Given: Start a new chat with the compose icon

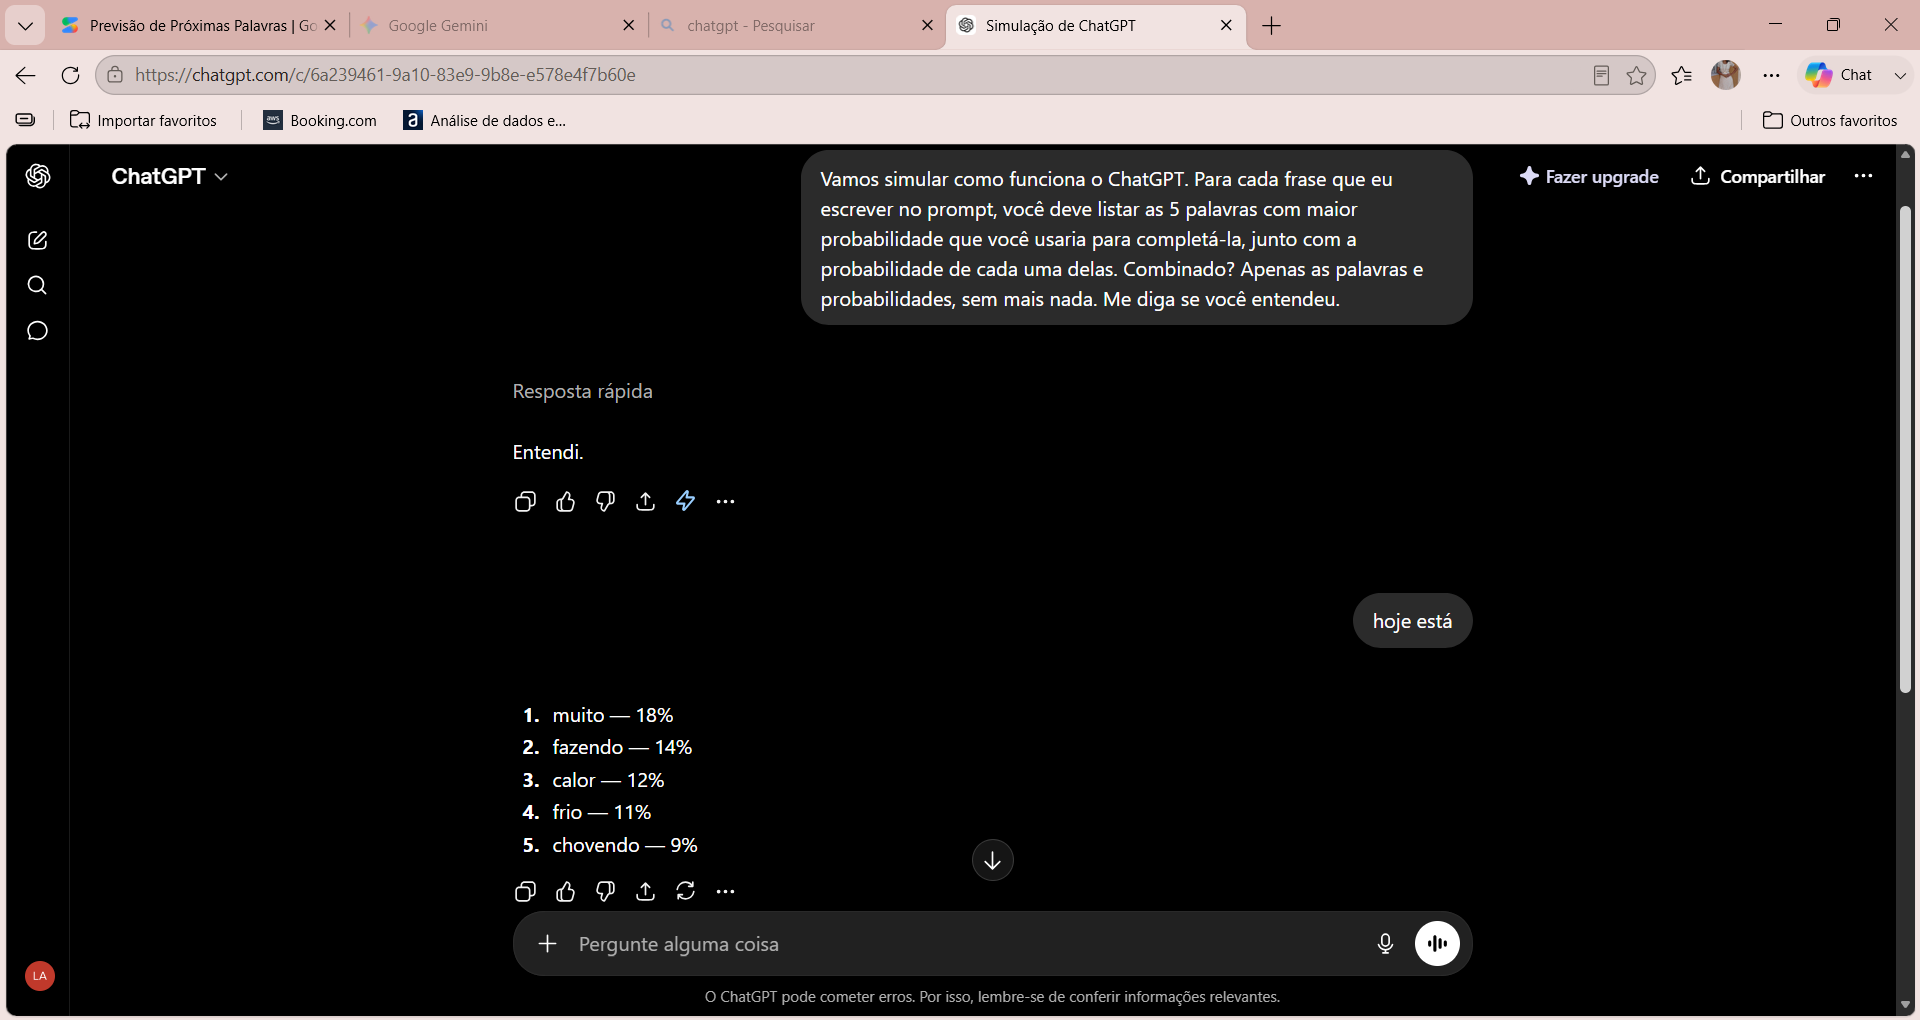Looking at the screenshot, I should point(38,240).
